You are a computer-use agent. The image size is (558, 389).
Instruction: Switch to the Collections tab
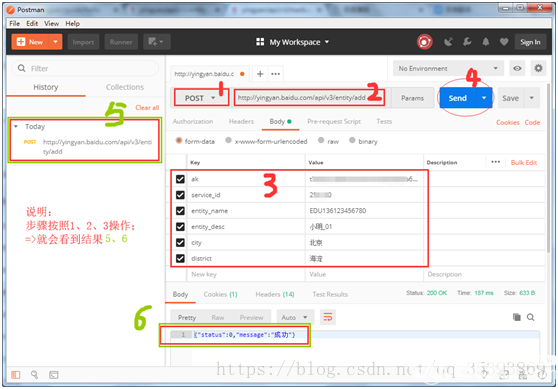[x=125, y=87]
